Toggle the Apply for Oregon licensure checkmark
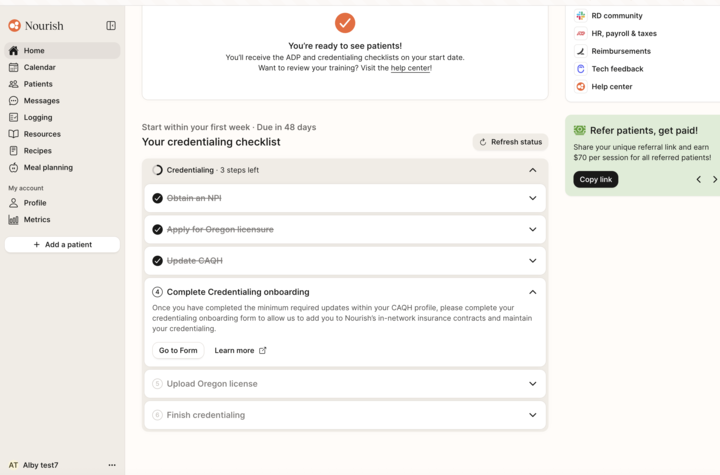This screenshot has height=475, width=720. coord(158,229)
